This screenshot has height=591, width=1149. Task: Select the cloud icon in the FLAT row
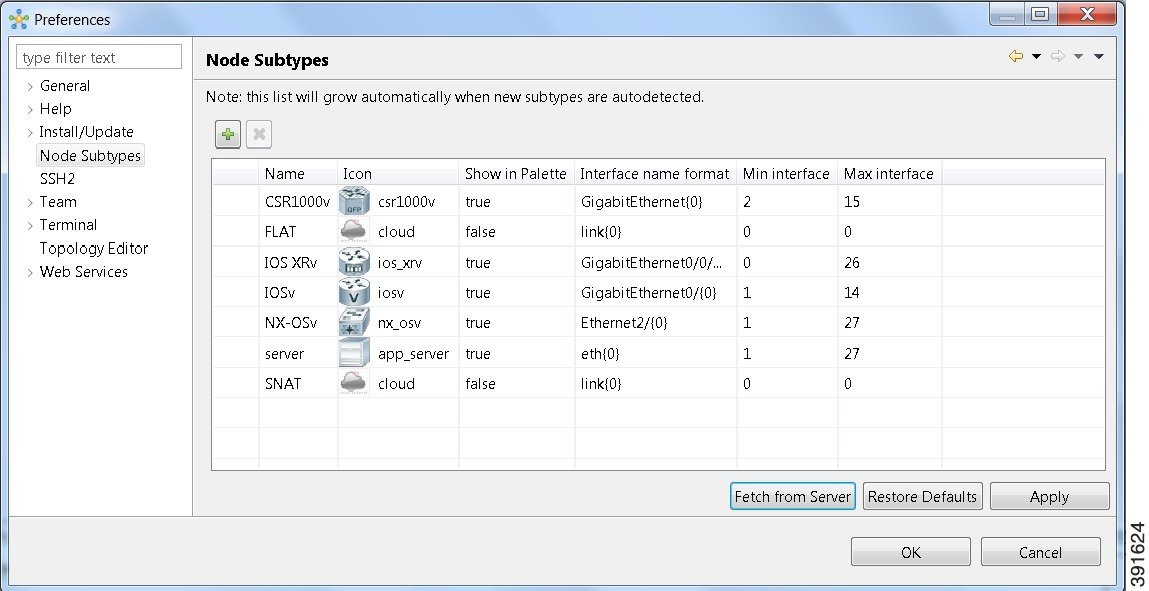click(352, 231)
